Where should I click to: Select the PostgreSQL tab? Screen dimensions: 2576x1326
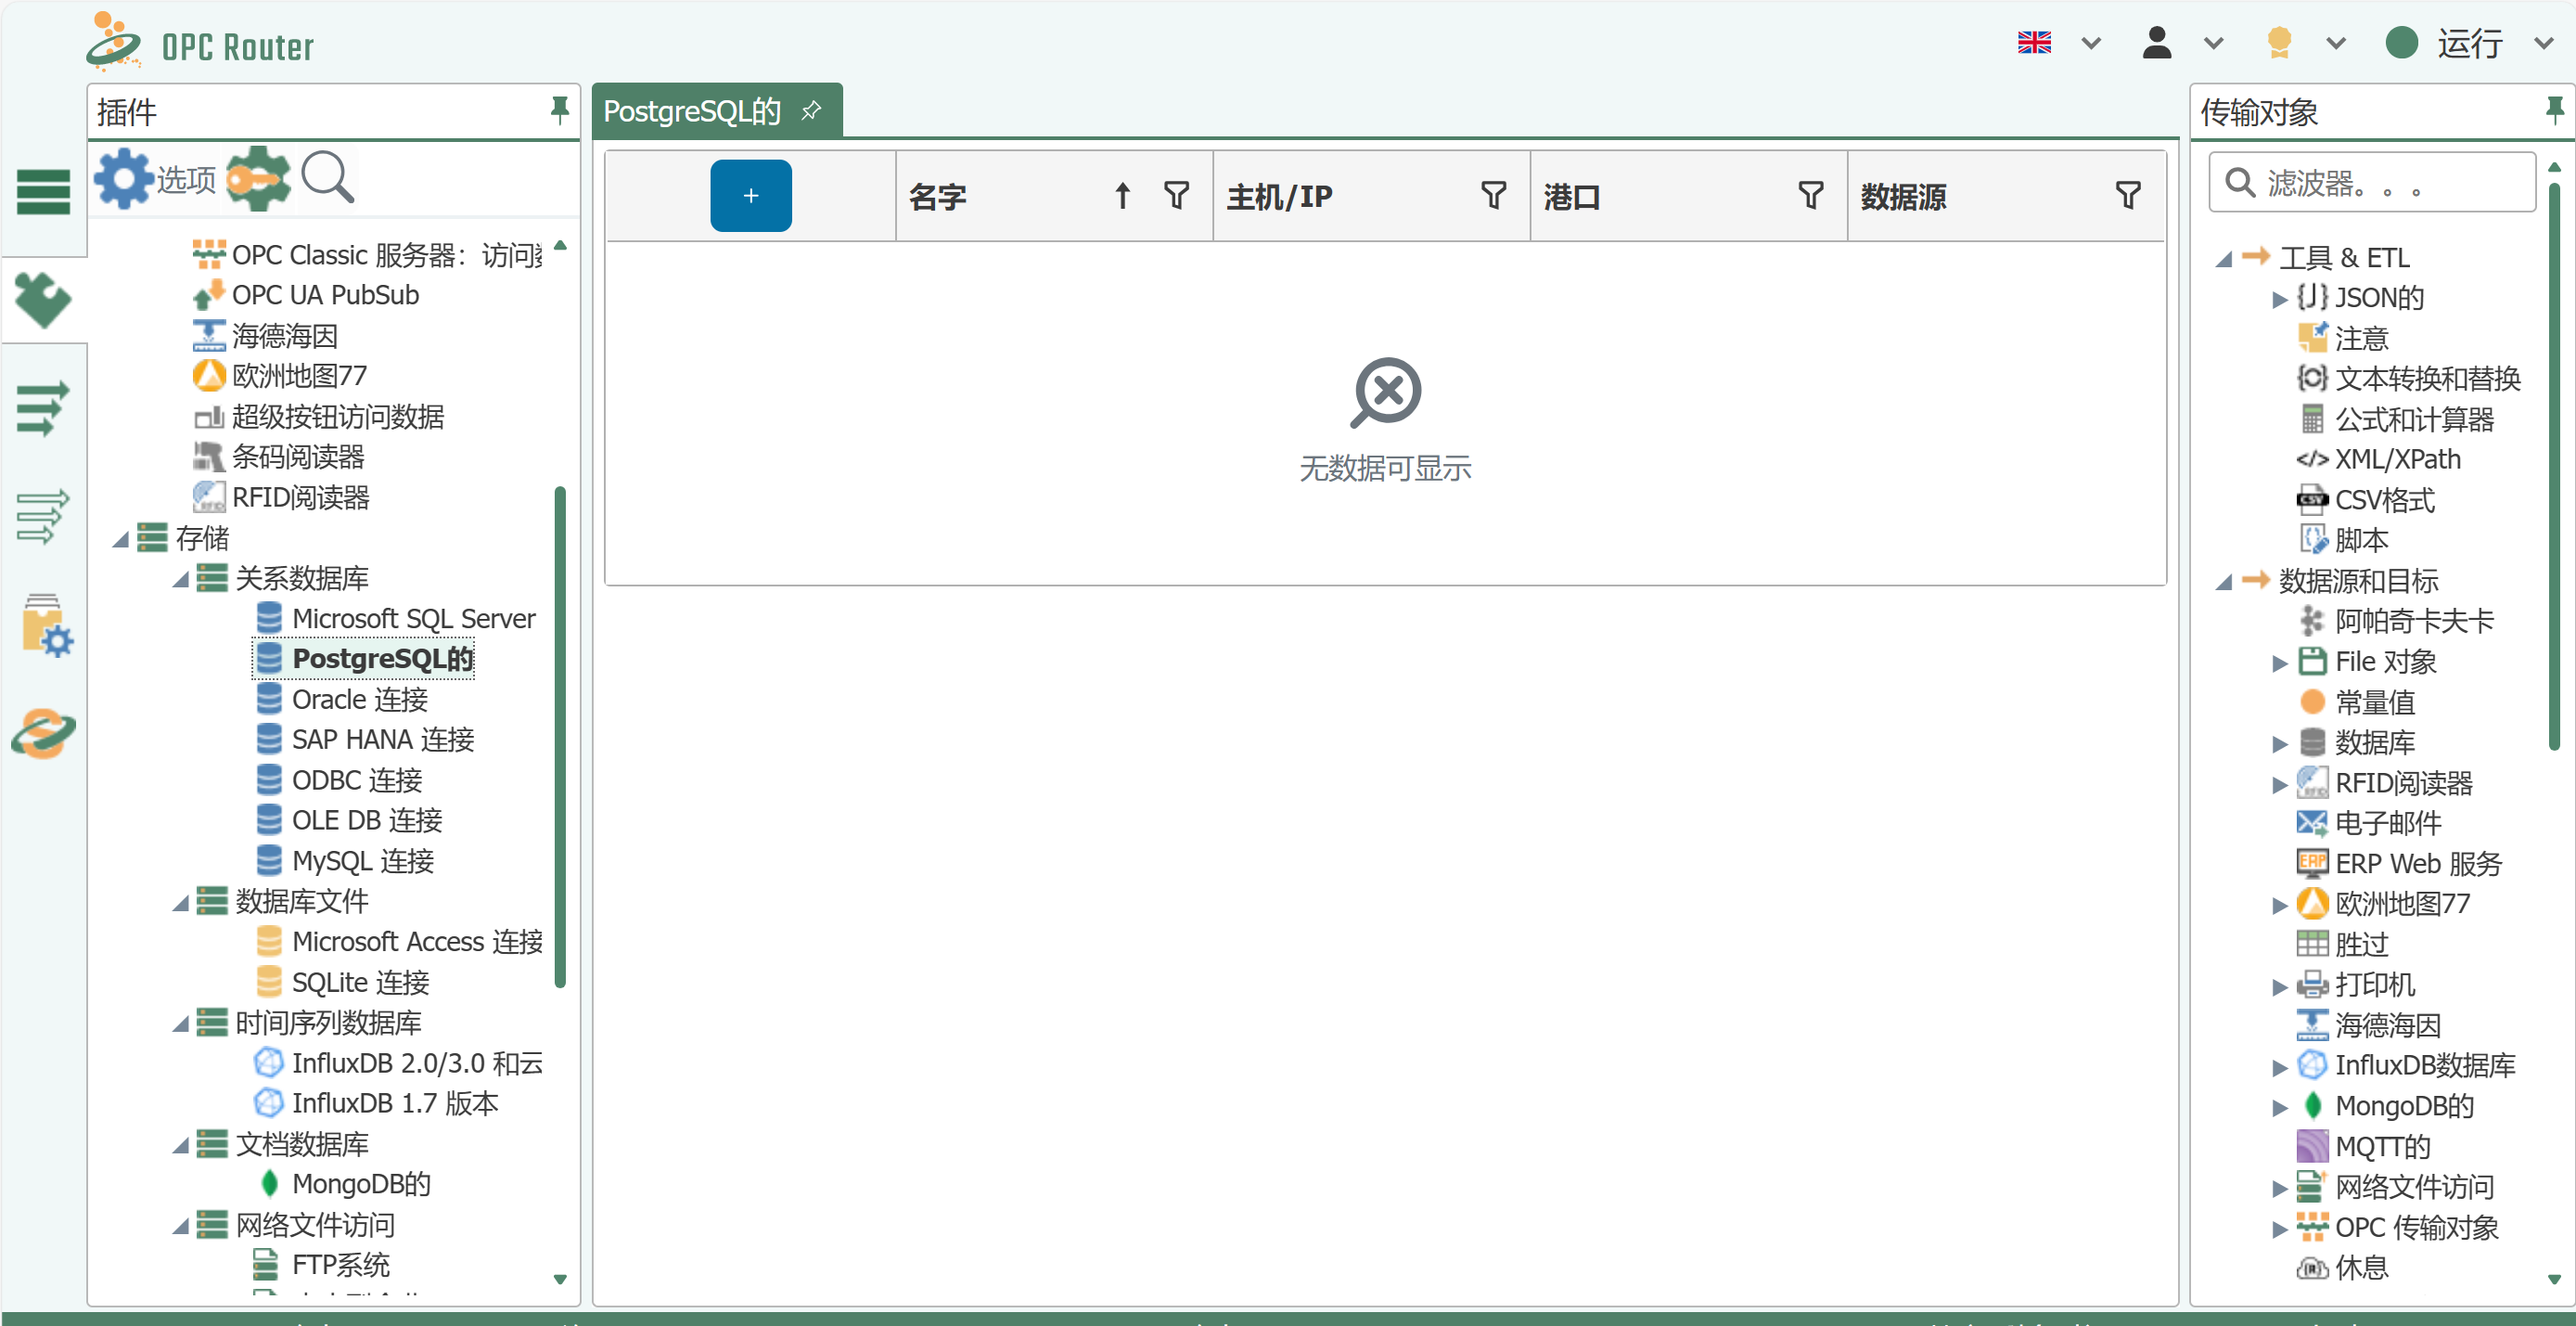pos(692,111)
